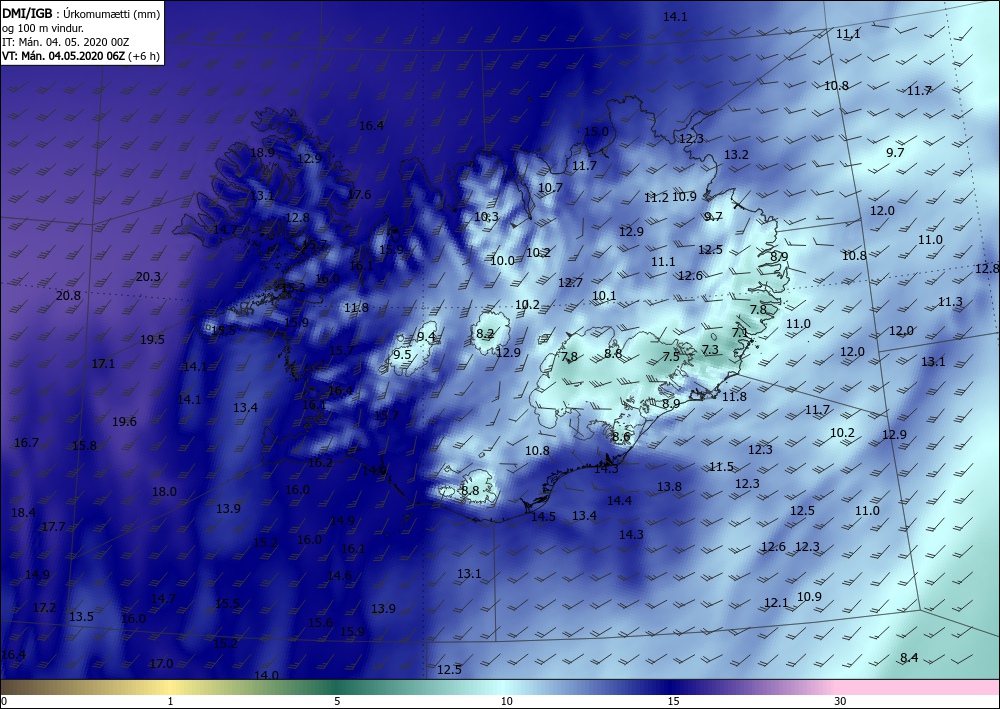Click the map value 14.4
This screenshot has width=1000, height=709.
[619, 501]
